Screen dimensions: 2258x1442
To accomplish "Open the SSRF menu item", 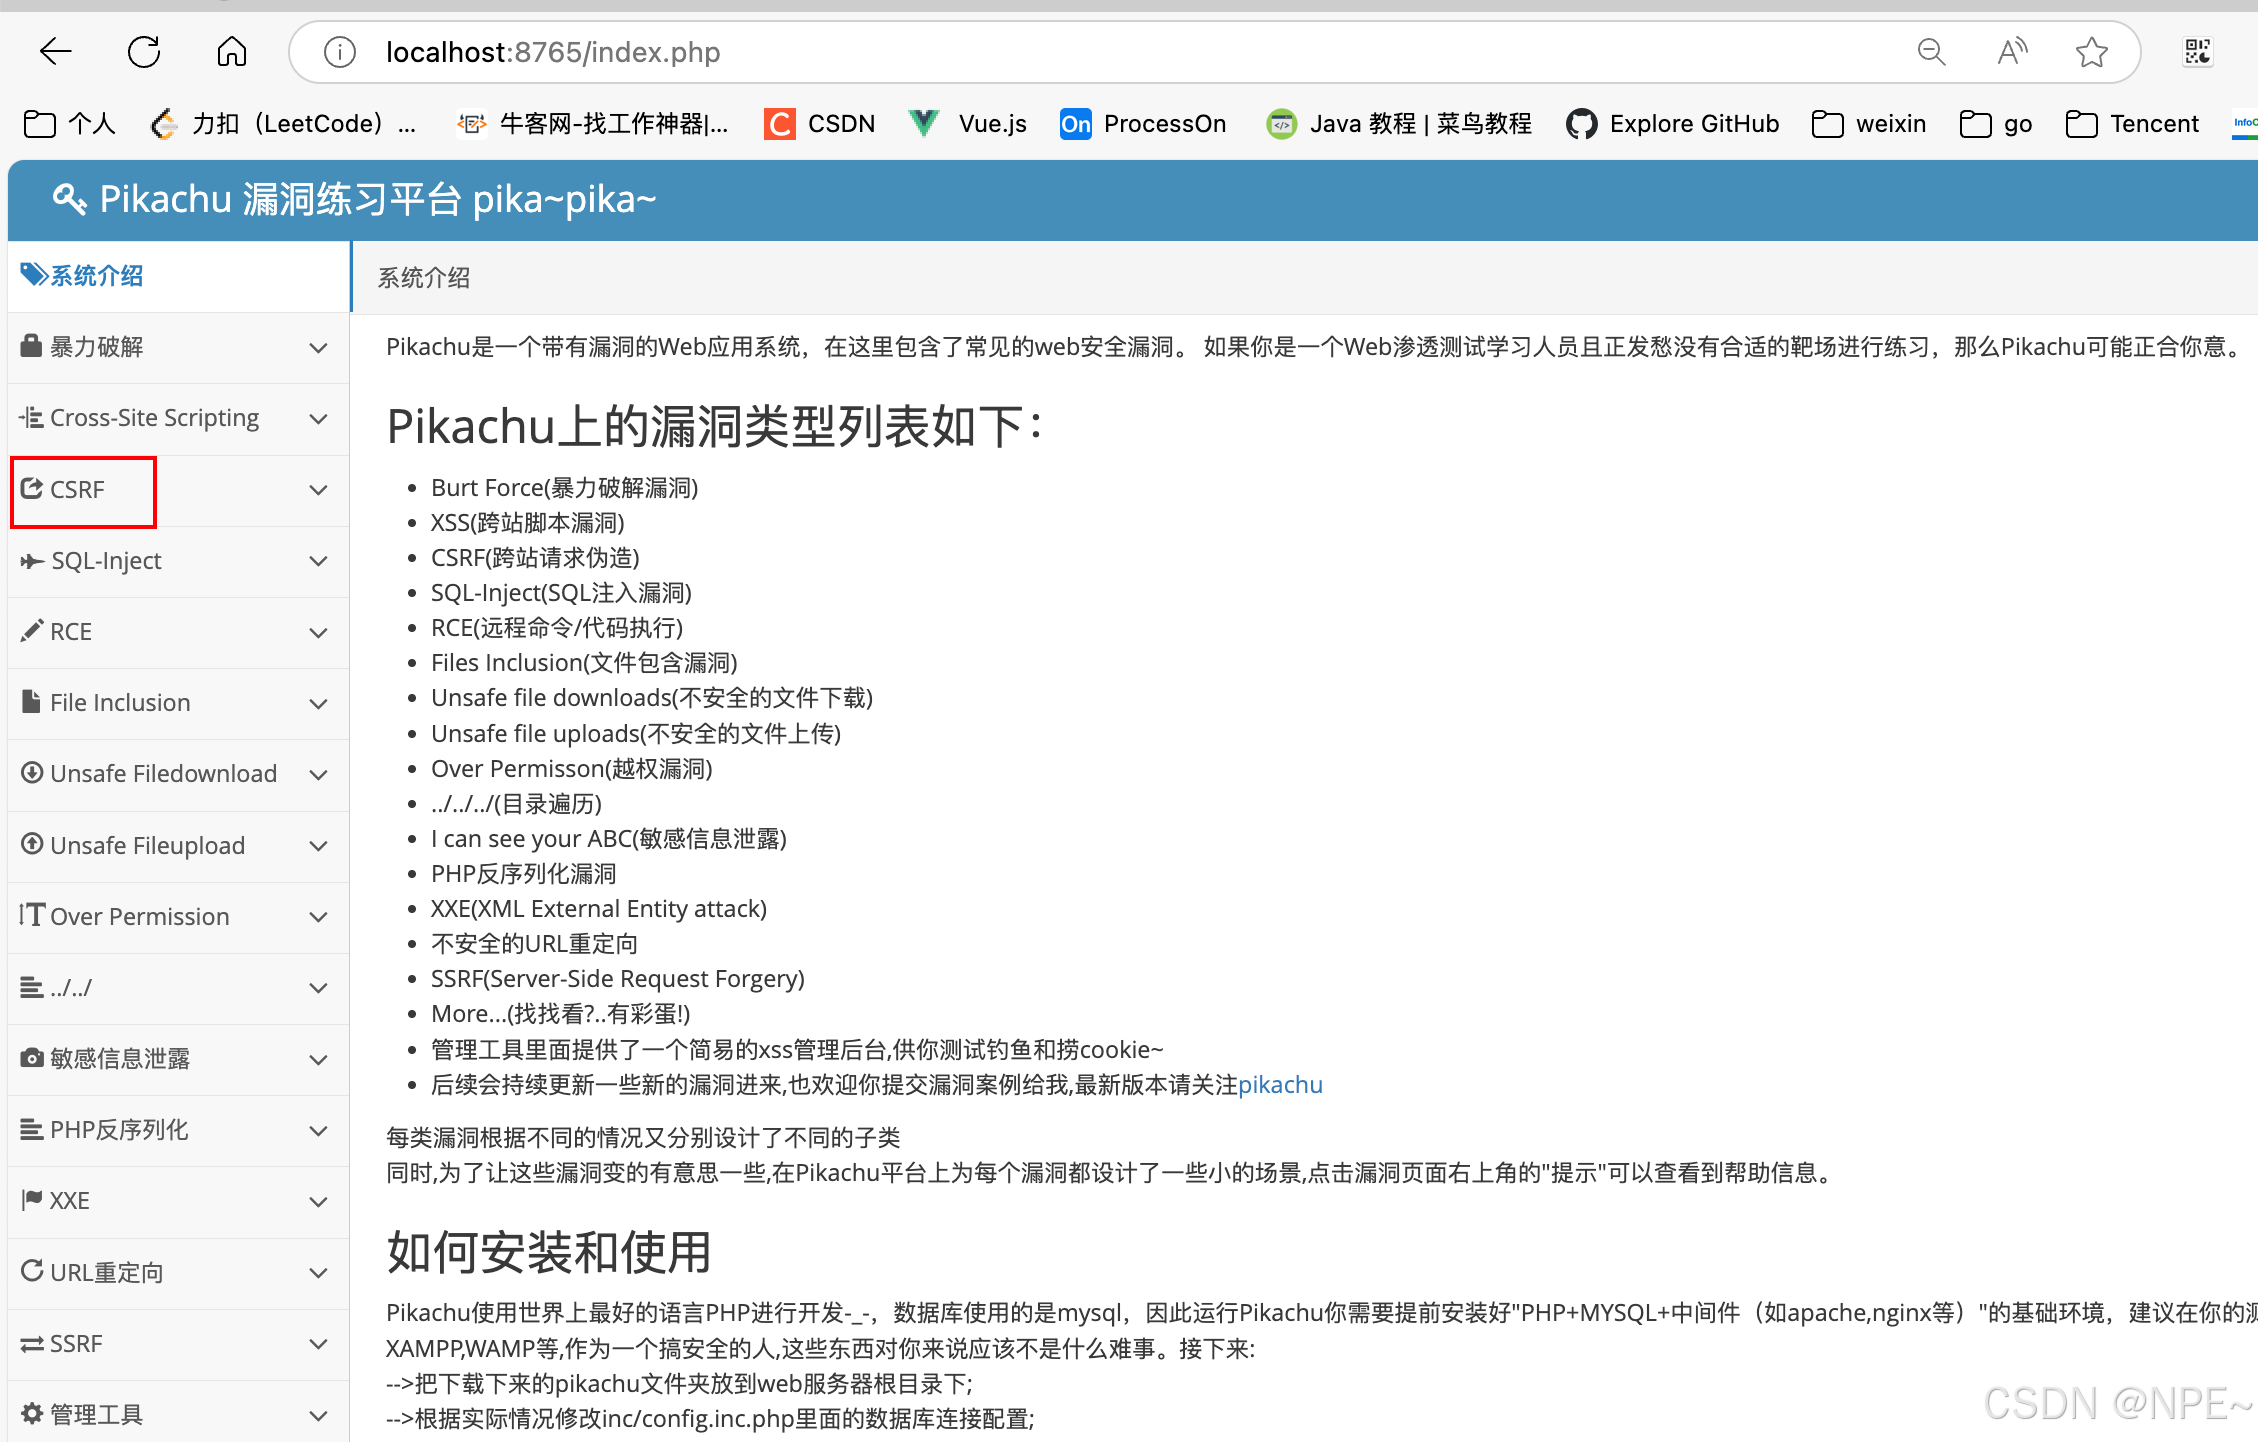I will 76,1344.
